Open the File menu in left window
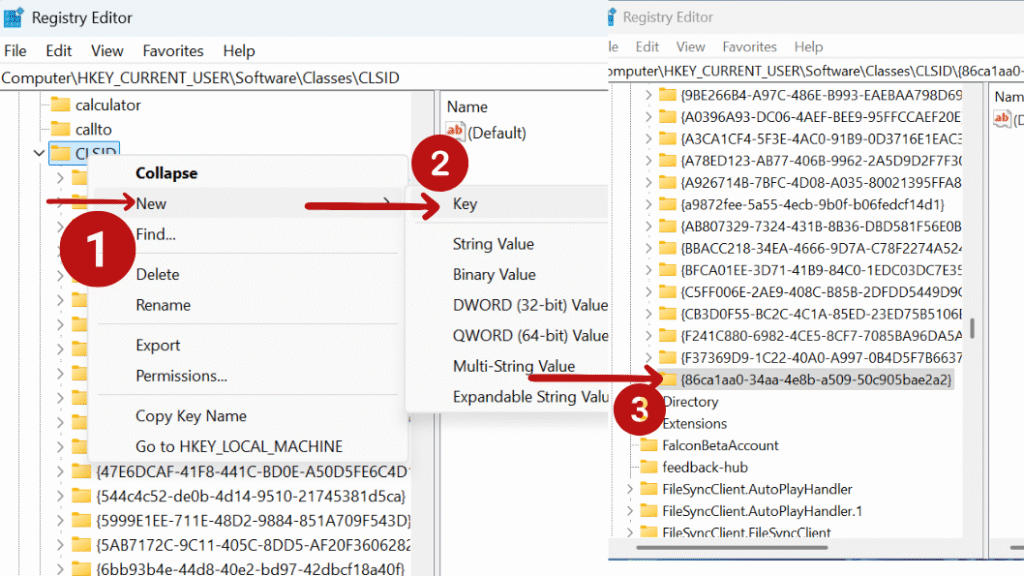The width and height of the screenshot is (1024, 576). pos(15,51)
